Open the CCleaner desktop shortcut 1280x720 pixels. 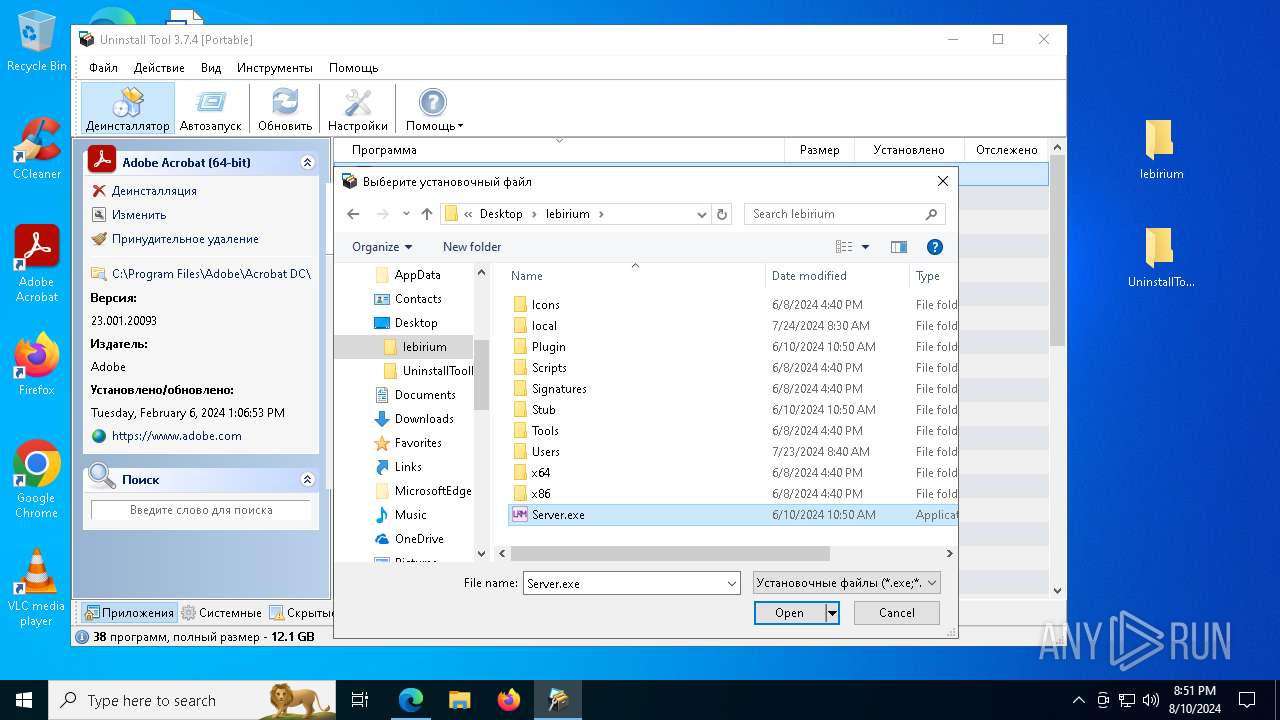[x=37, y=148]
